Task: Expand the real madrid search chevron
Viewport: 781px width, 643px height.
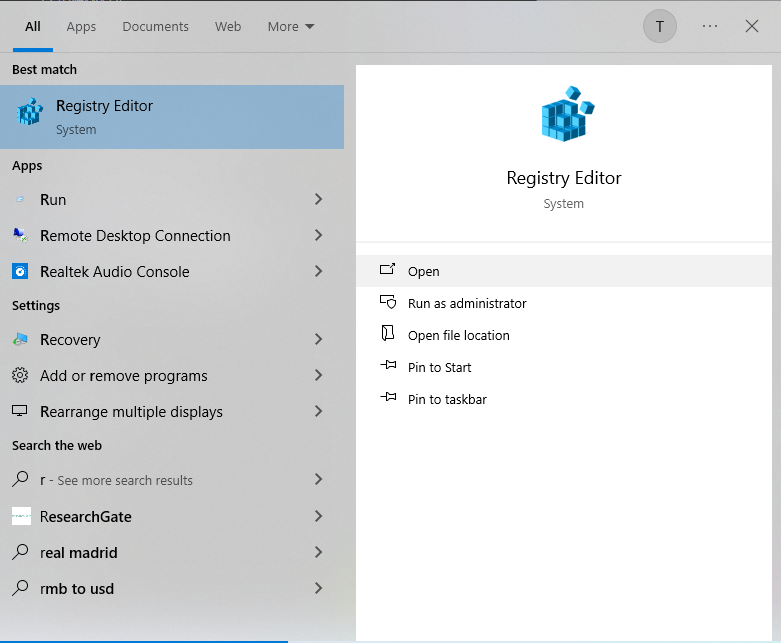Action: coord(318,553)
